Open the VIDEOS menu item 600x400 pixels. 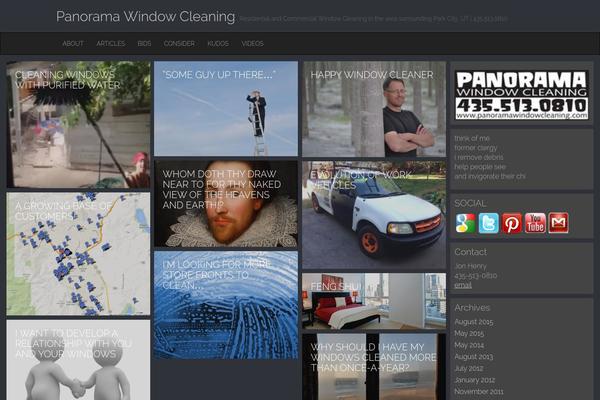[253, 44]
